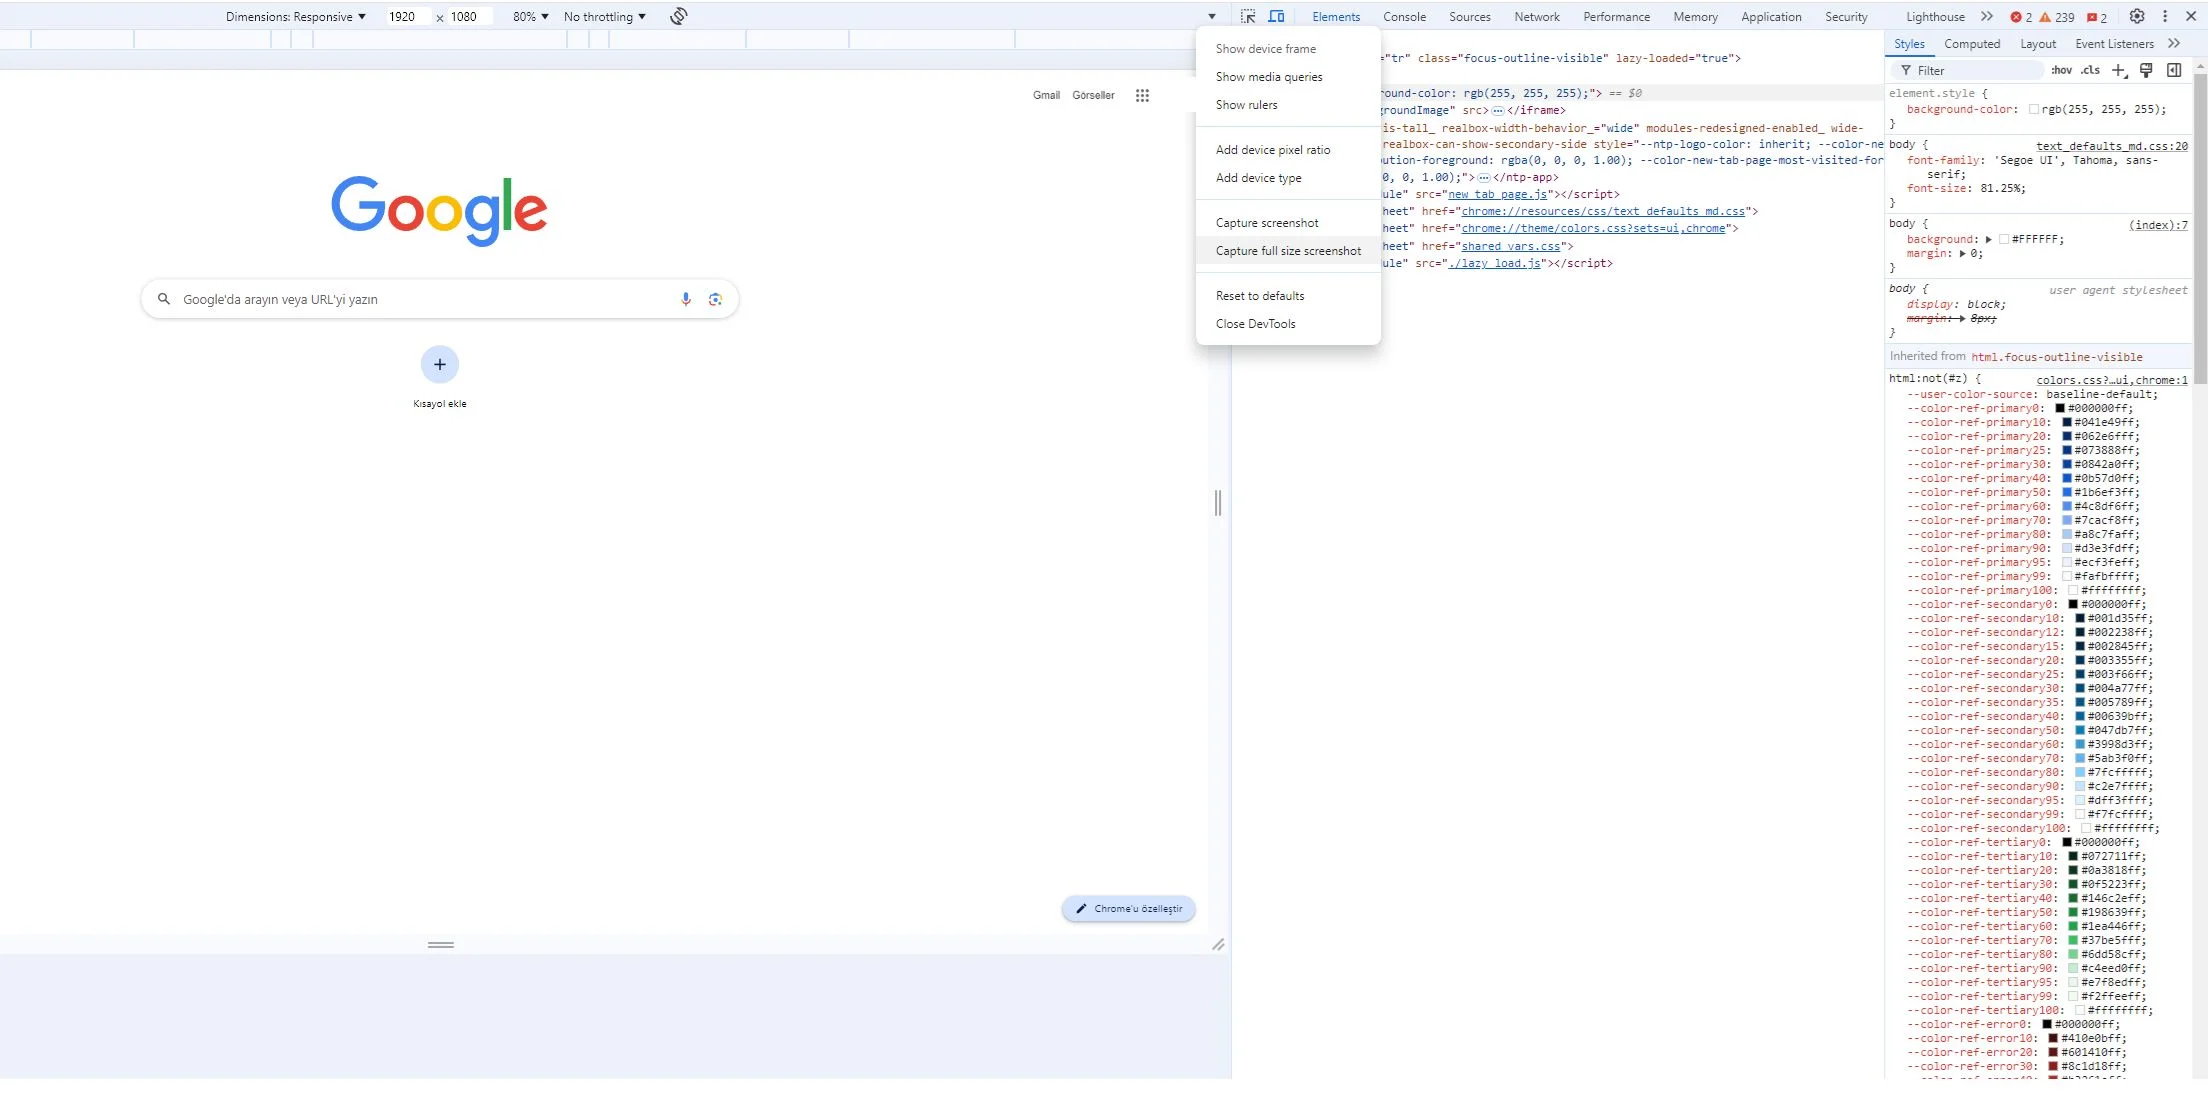Switch to the Console tab
Screen dimensions: 2208x1094
(x=1404, y=16)
